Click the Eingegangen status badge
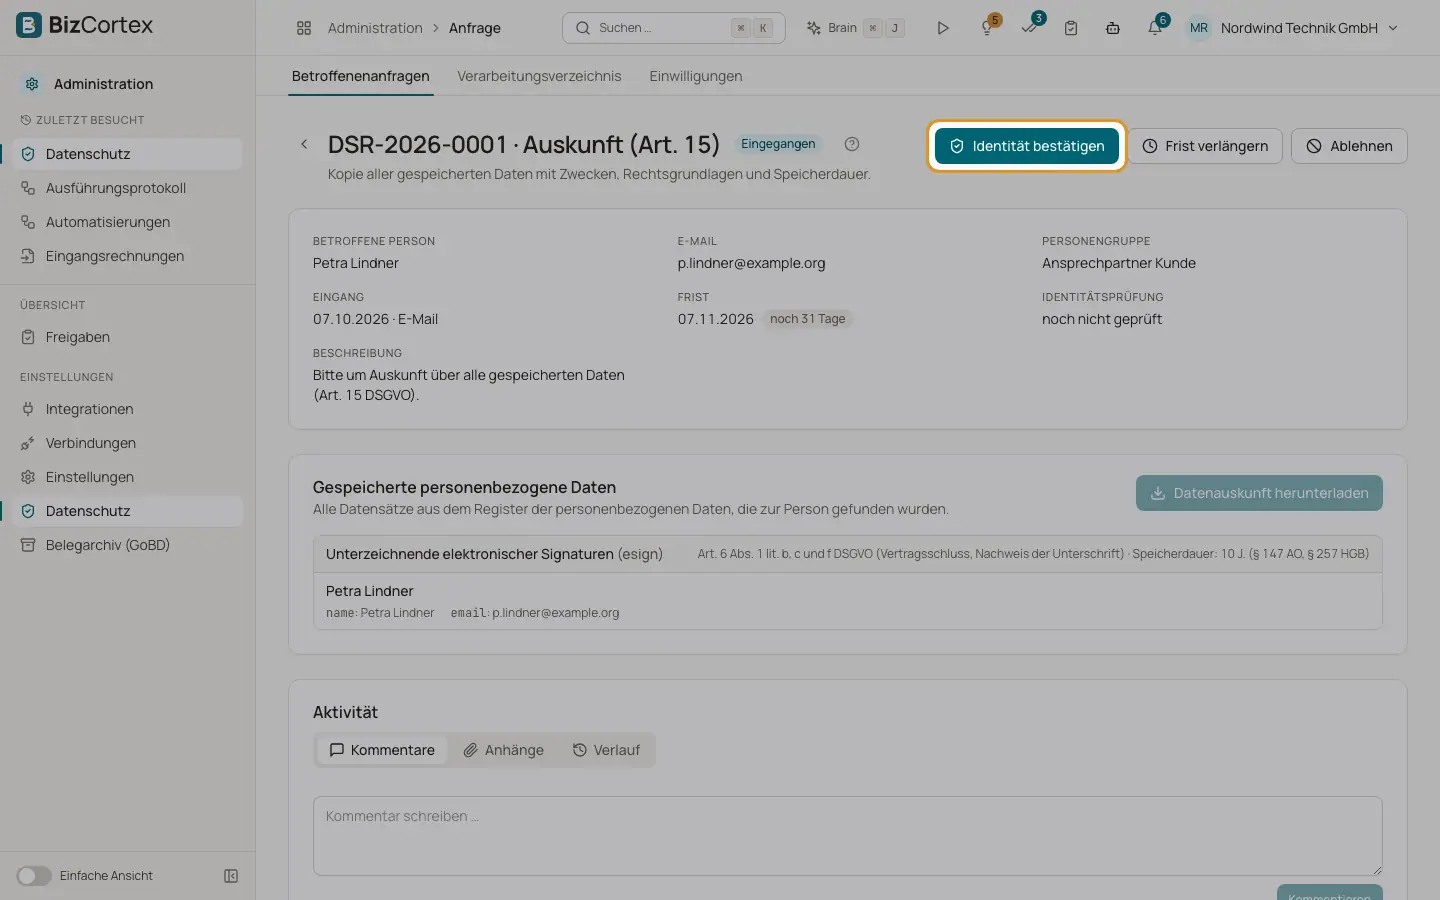 778,144
